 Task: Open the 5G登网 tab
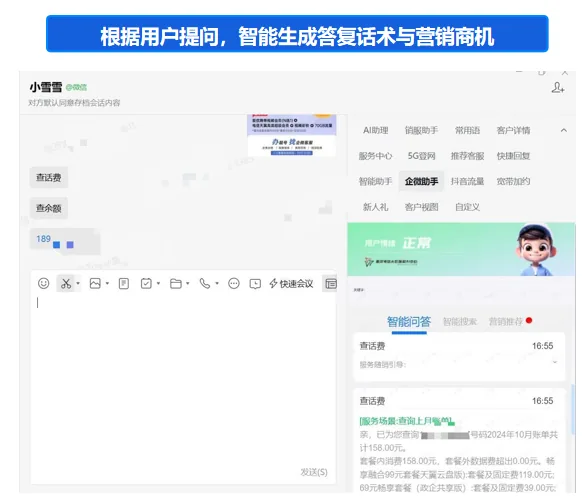click(x=422, y=156)
